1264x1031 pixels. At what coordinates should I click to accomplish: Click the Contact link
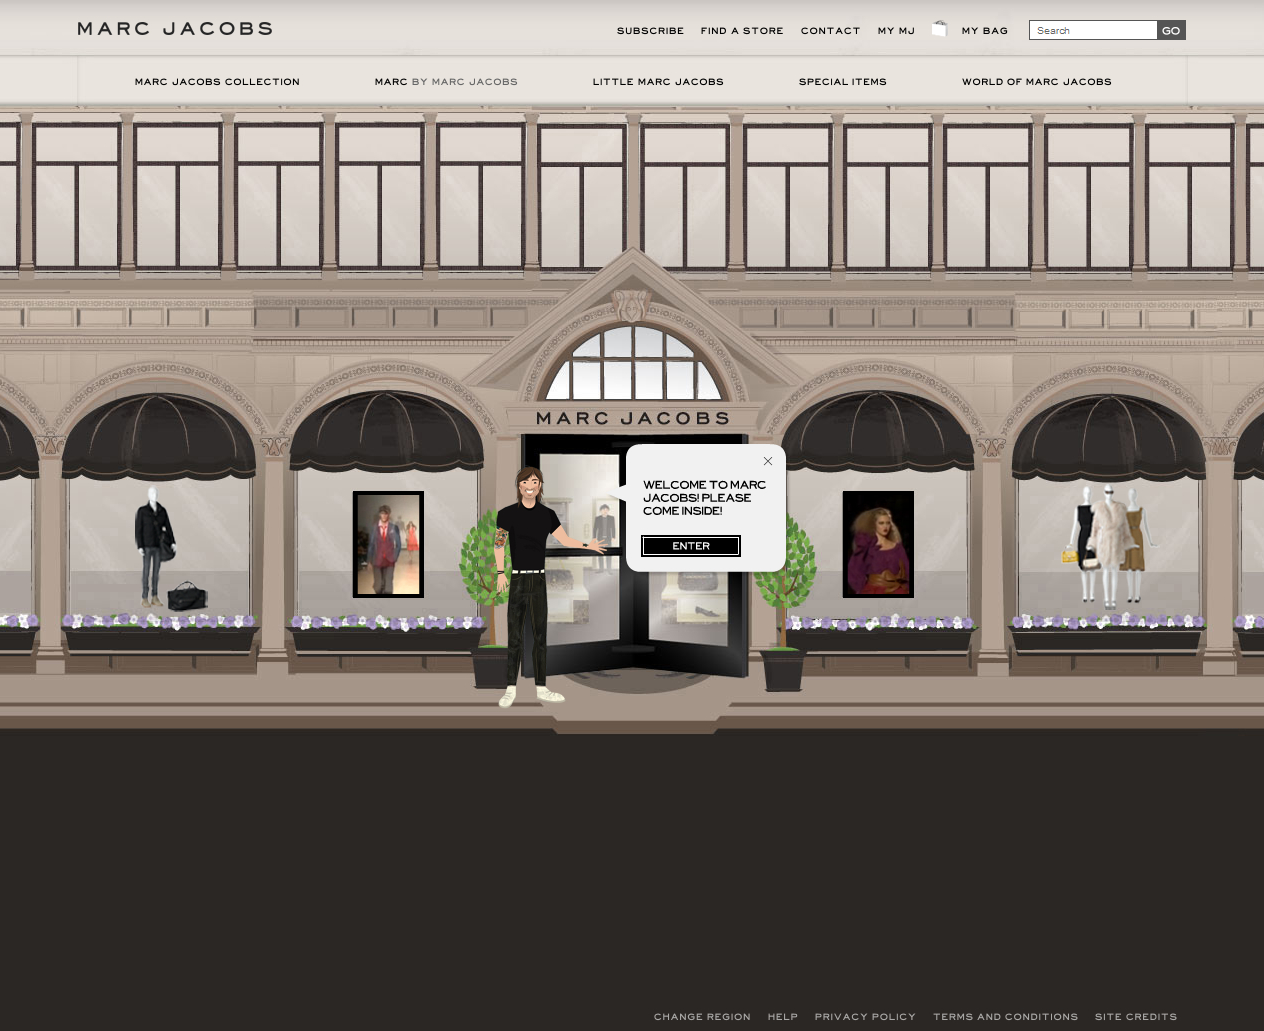[830, 31]
